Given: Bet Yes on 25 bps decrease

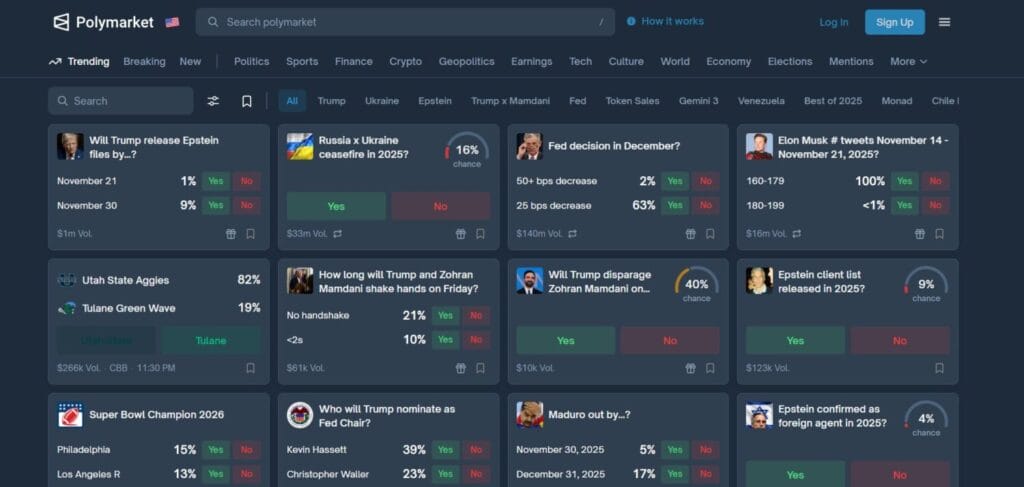Looking at the screenshot, I should click(x=675, y=205).
